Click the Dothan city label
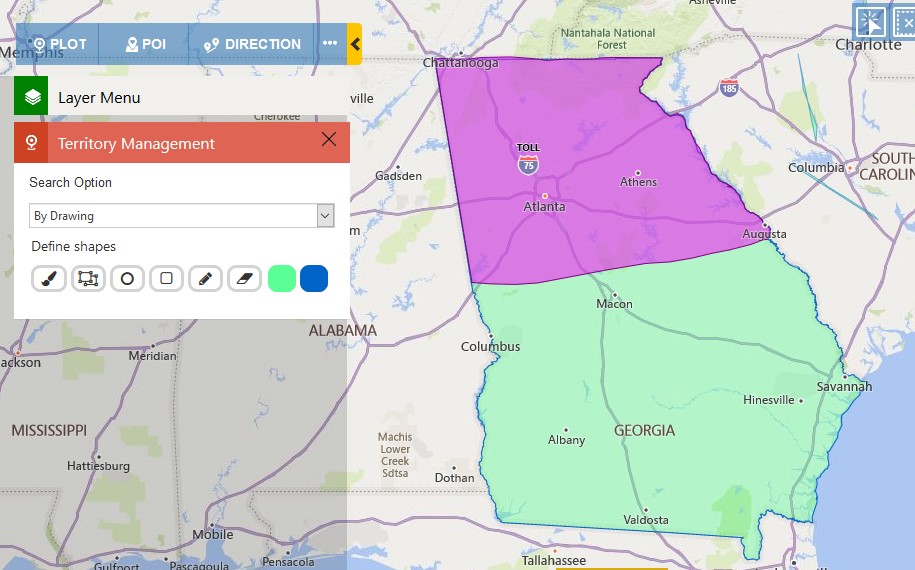 454,478
